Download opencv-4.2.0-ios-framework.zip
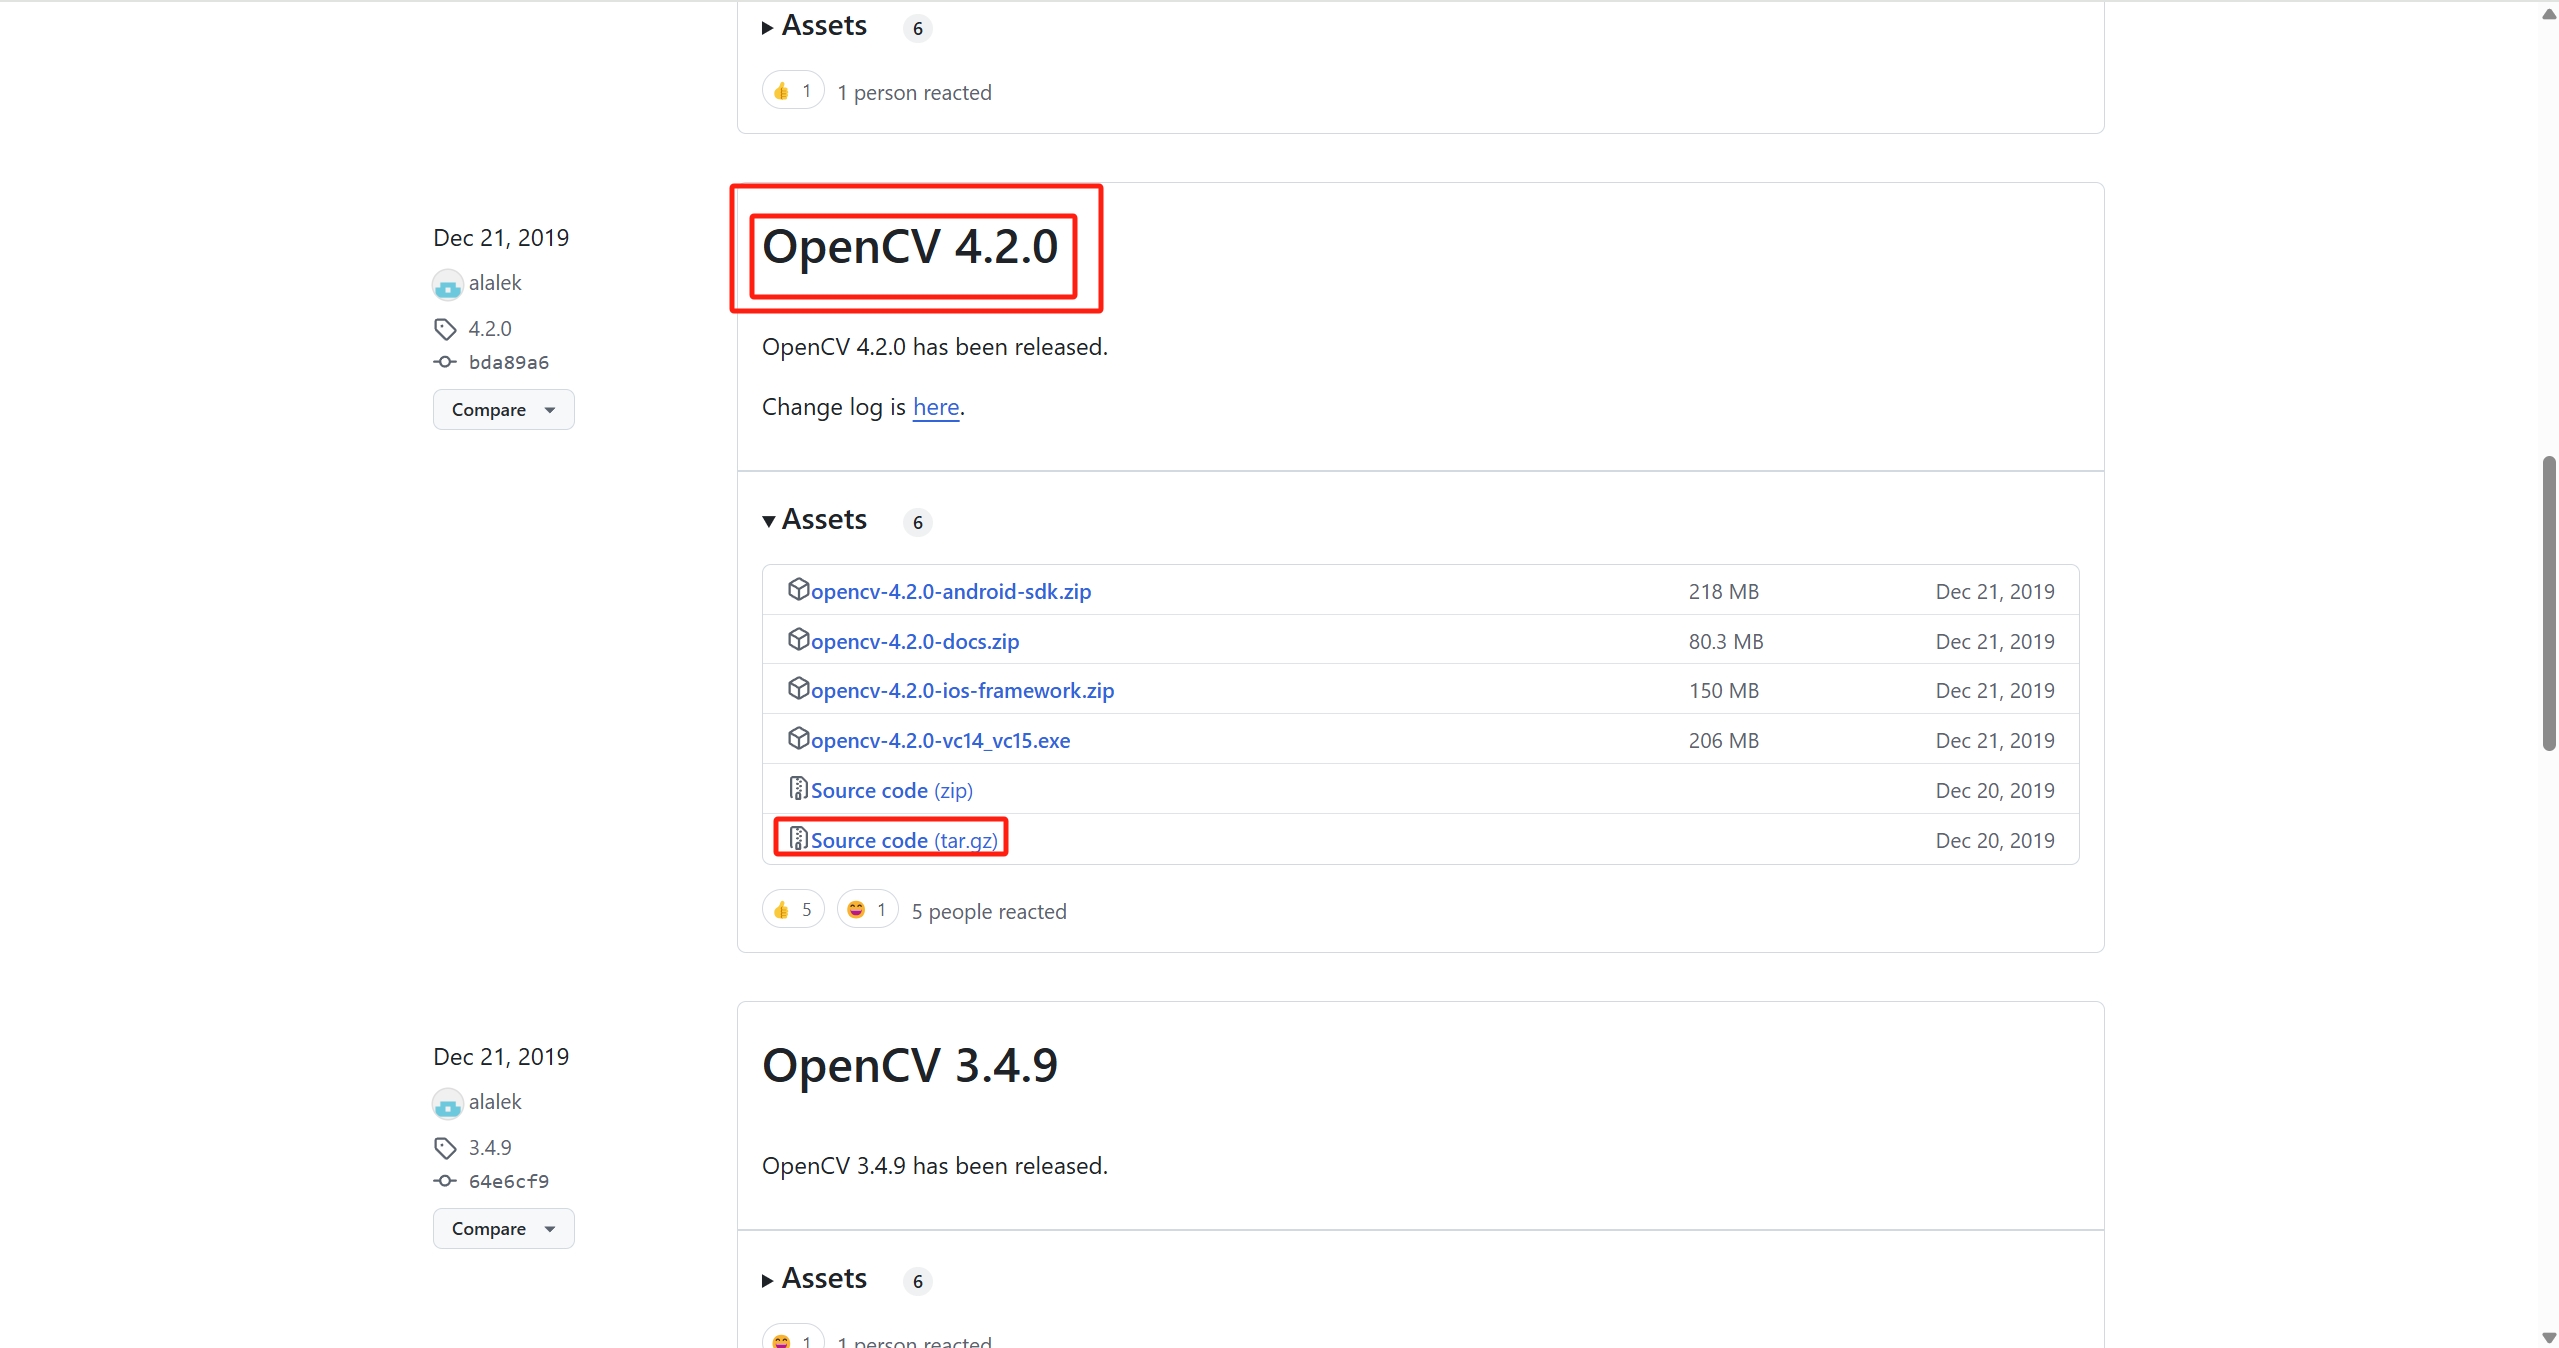Viewport: 2559px width, 1348px height. (962, 691)
